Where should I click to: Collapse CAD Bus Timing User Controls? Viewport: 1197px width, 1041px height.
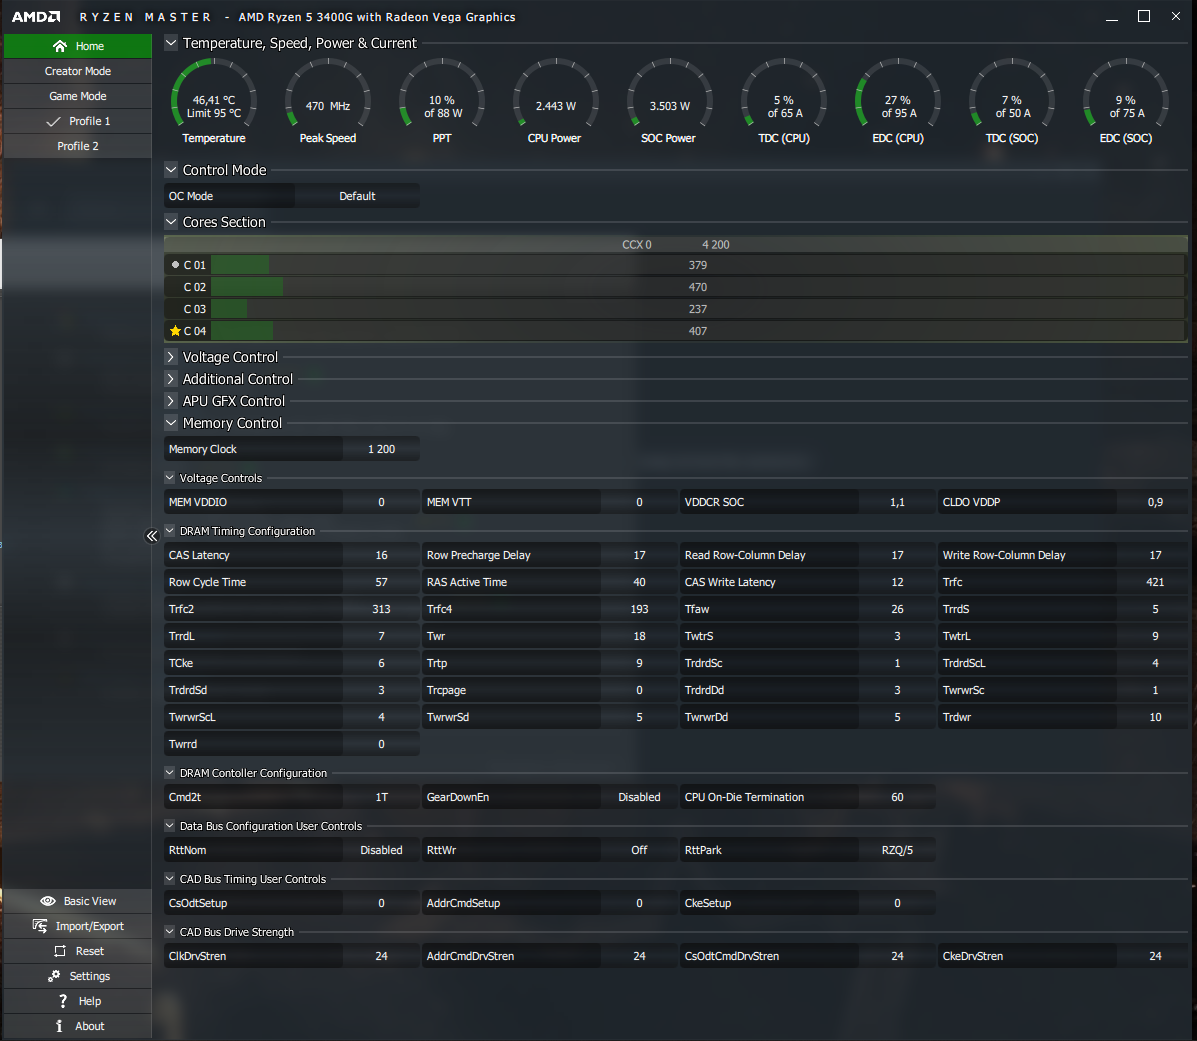(169, 878)
